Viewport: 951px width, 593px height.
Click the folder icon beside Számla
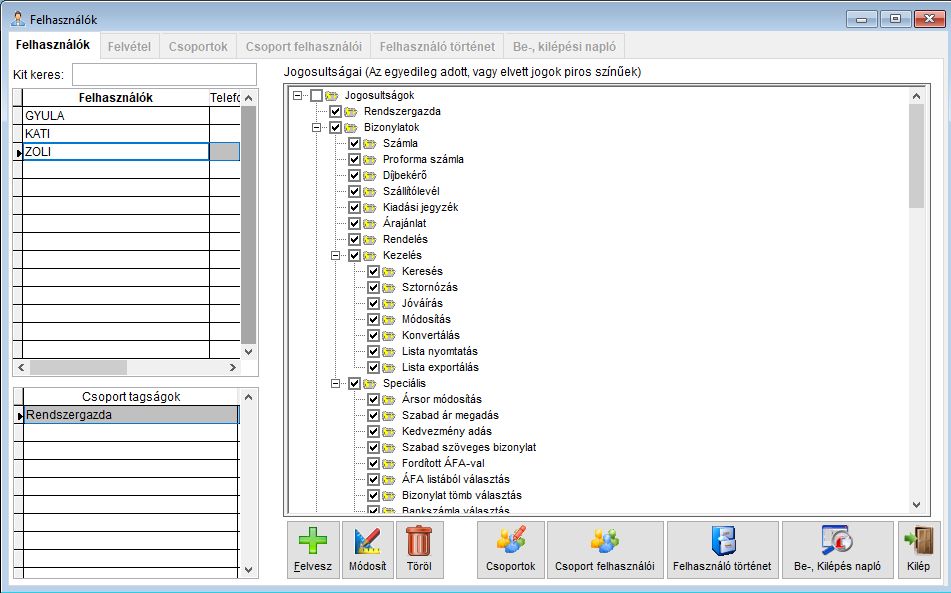point(370,144)
